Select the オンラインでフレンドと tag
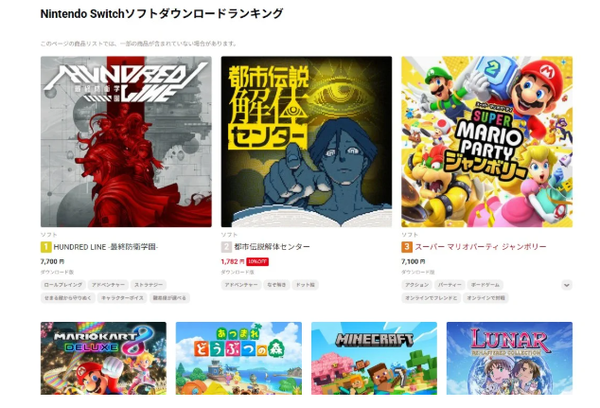 pos(431,298)
